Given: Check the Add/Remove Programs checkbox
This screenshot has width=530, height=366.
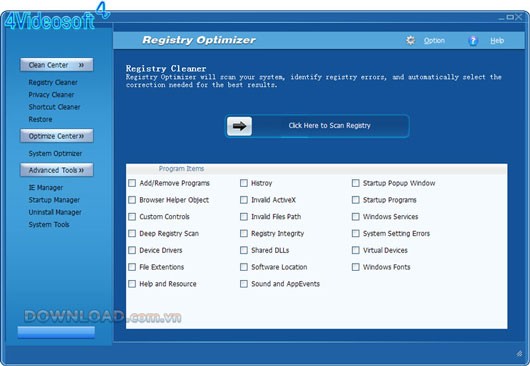Looking at the screenshot, I should point(132,183).
